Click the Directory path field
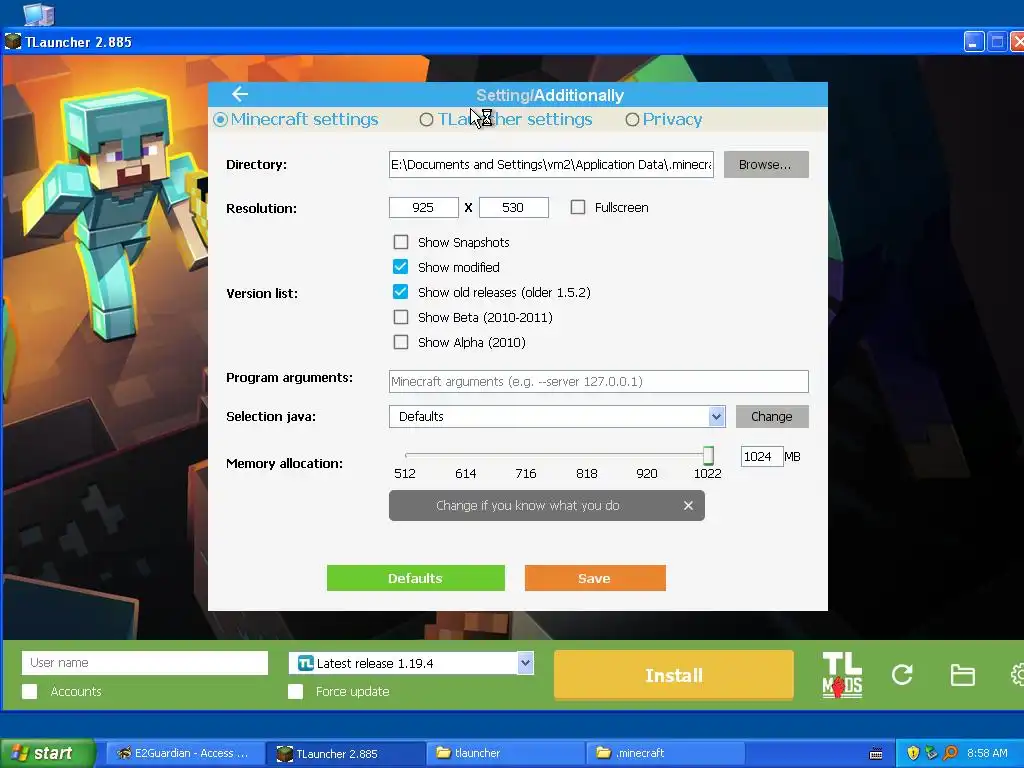This screenshot has width=1024, height=768. click(x=551, y=165)
